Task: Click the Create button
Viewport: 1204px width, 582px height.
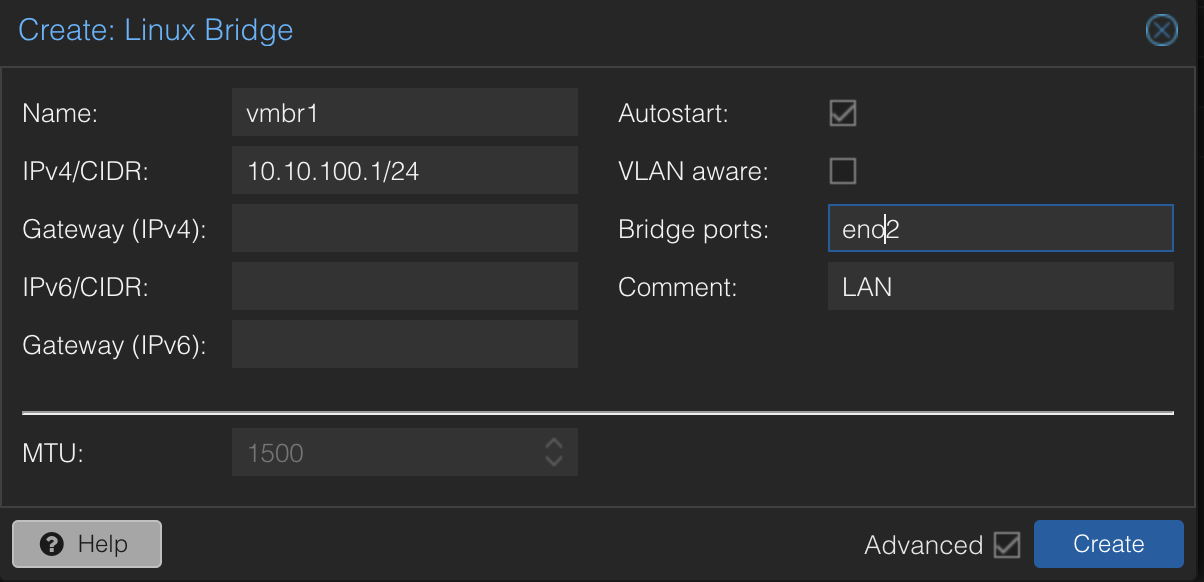Action: (x=1108, y=544)
